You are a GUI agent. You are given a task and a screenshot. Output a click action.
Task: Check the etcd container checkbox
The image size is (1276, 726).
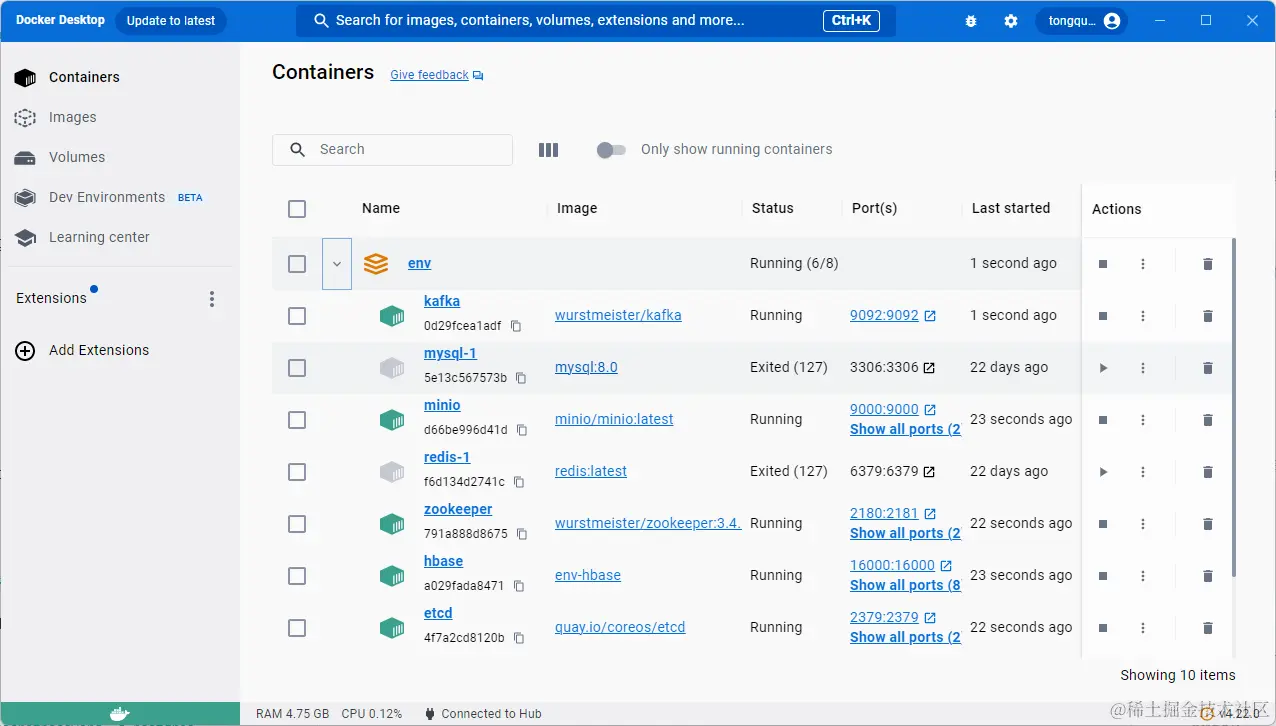pos(297,628)
